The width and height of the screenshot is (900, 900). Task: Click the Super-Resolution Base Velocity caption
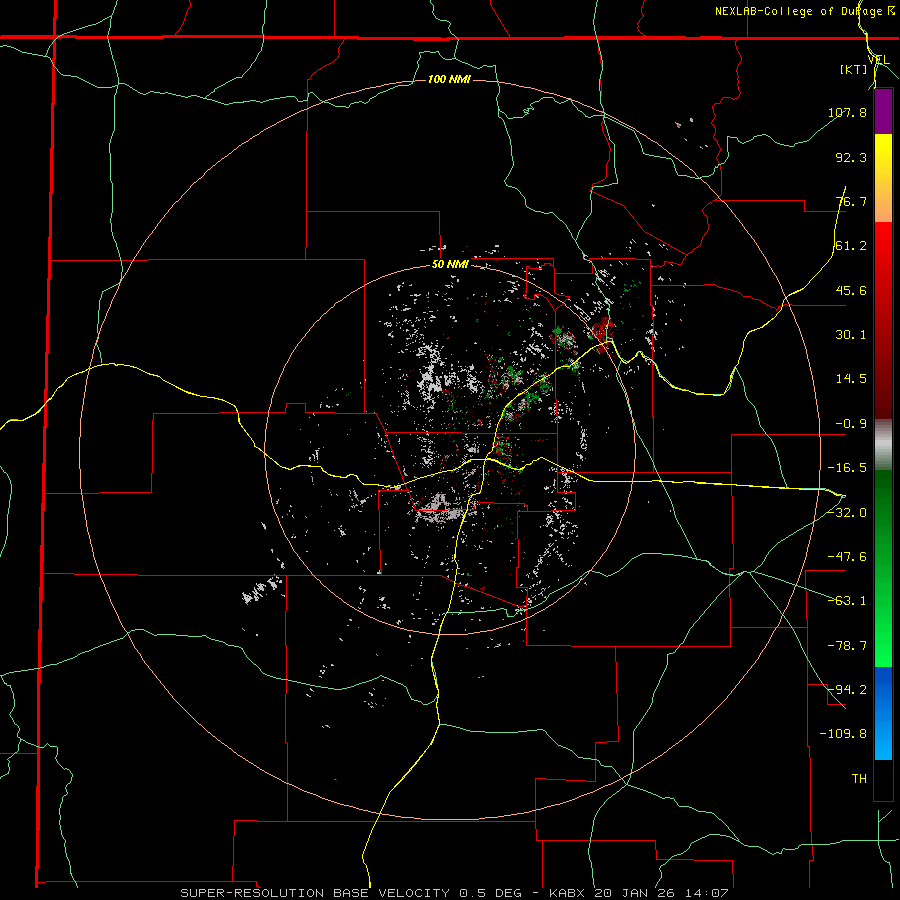pos(454,893)
